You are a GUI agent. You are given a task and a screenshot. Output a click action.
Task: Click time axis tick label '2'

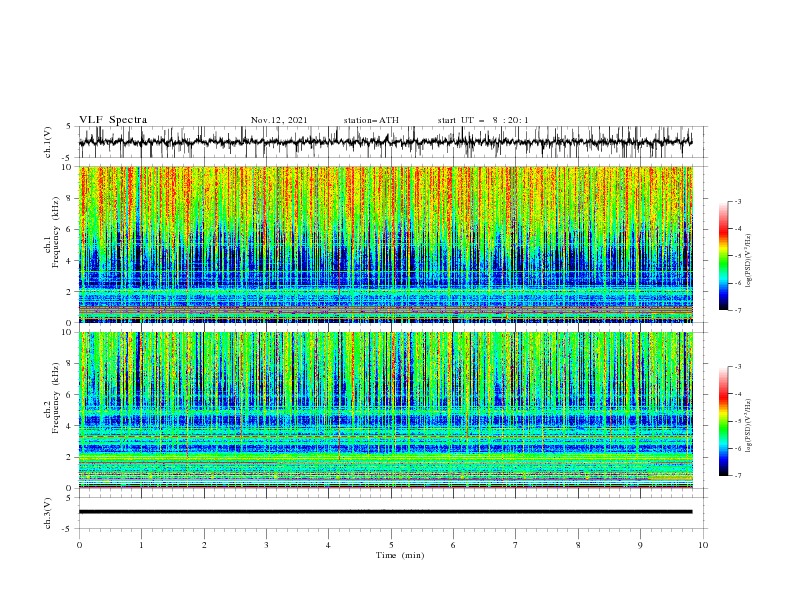coord(204,545)
